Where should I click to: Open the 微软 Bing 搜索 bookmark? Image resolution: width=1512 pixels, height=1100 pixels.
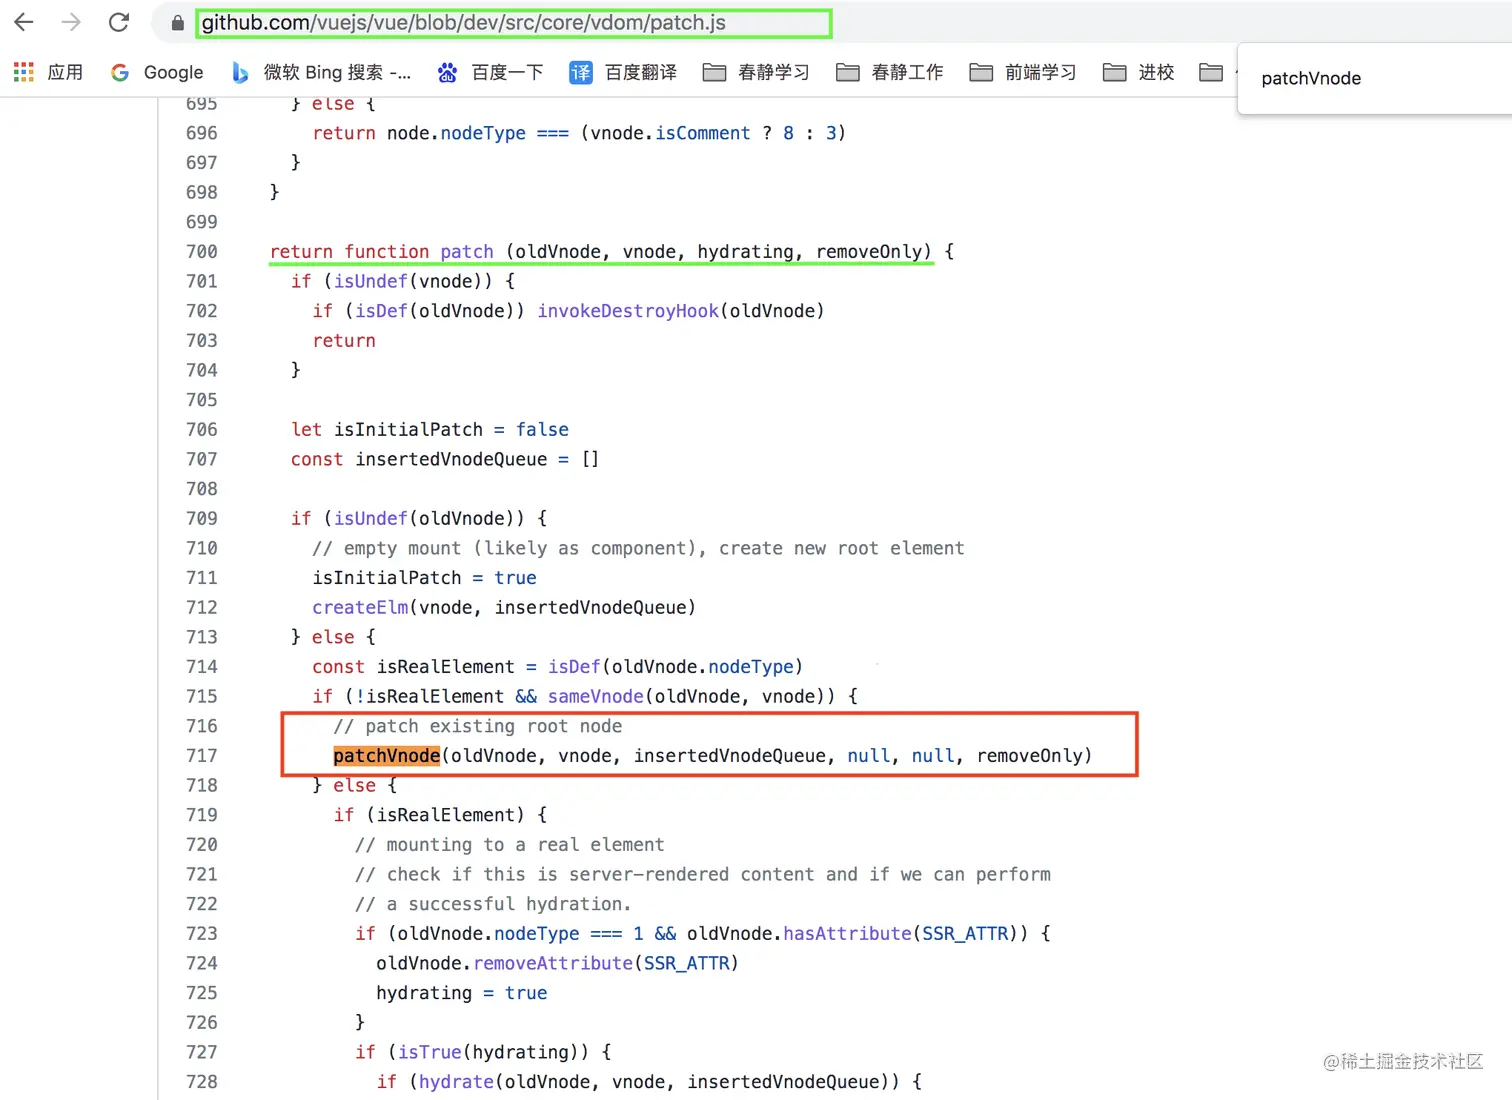[321, 72]
